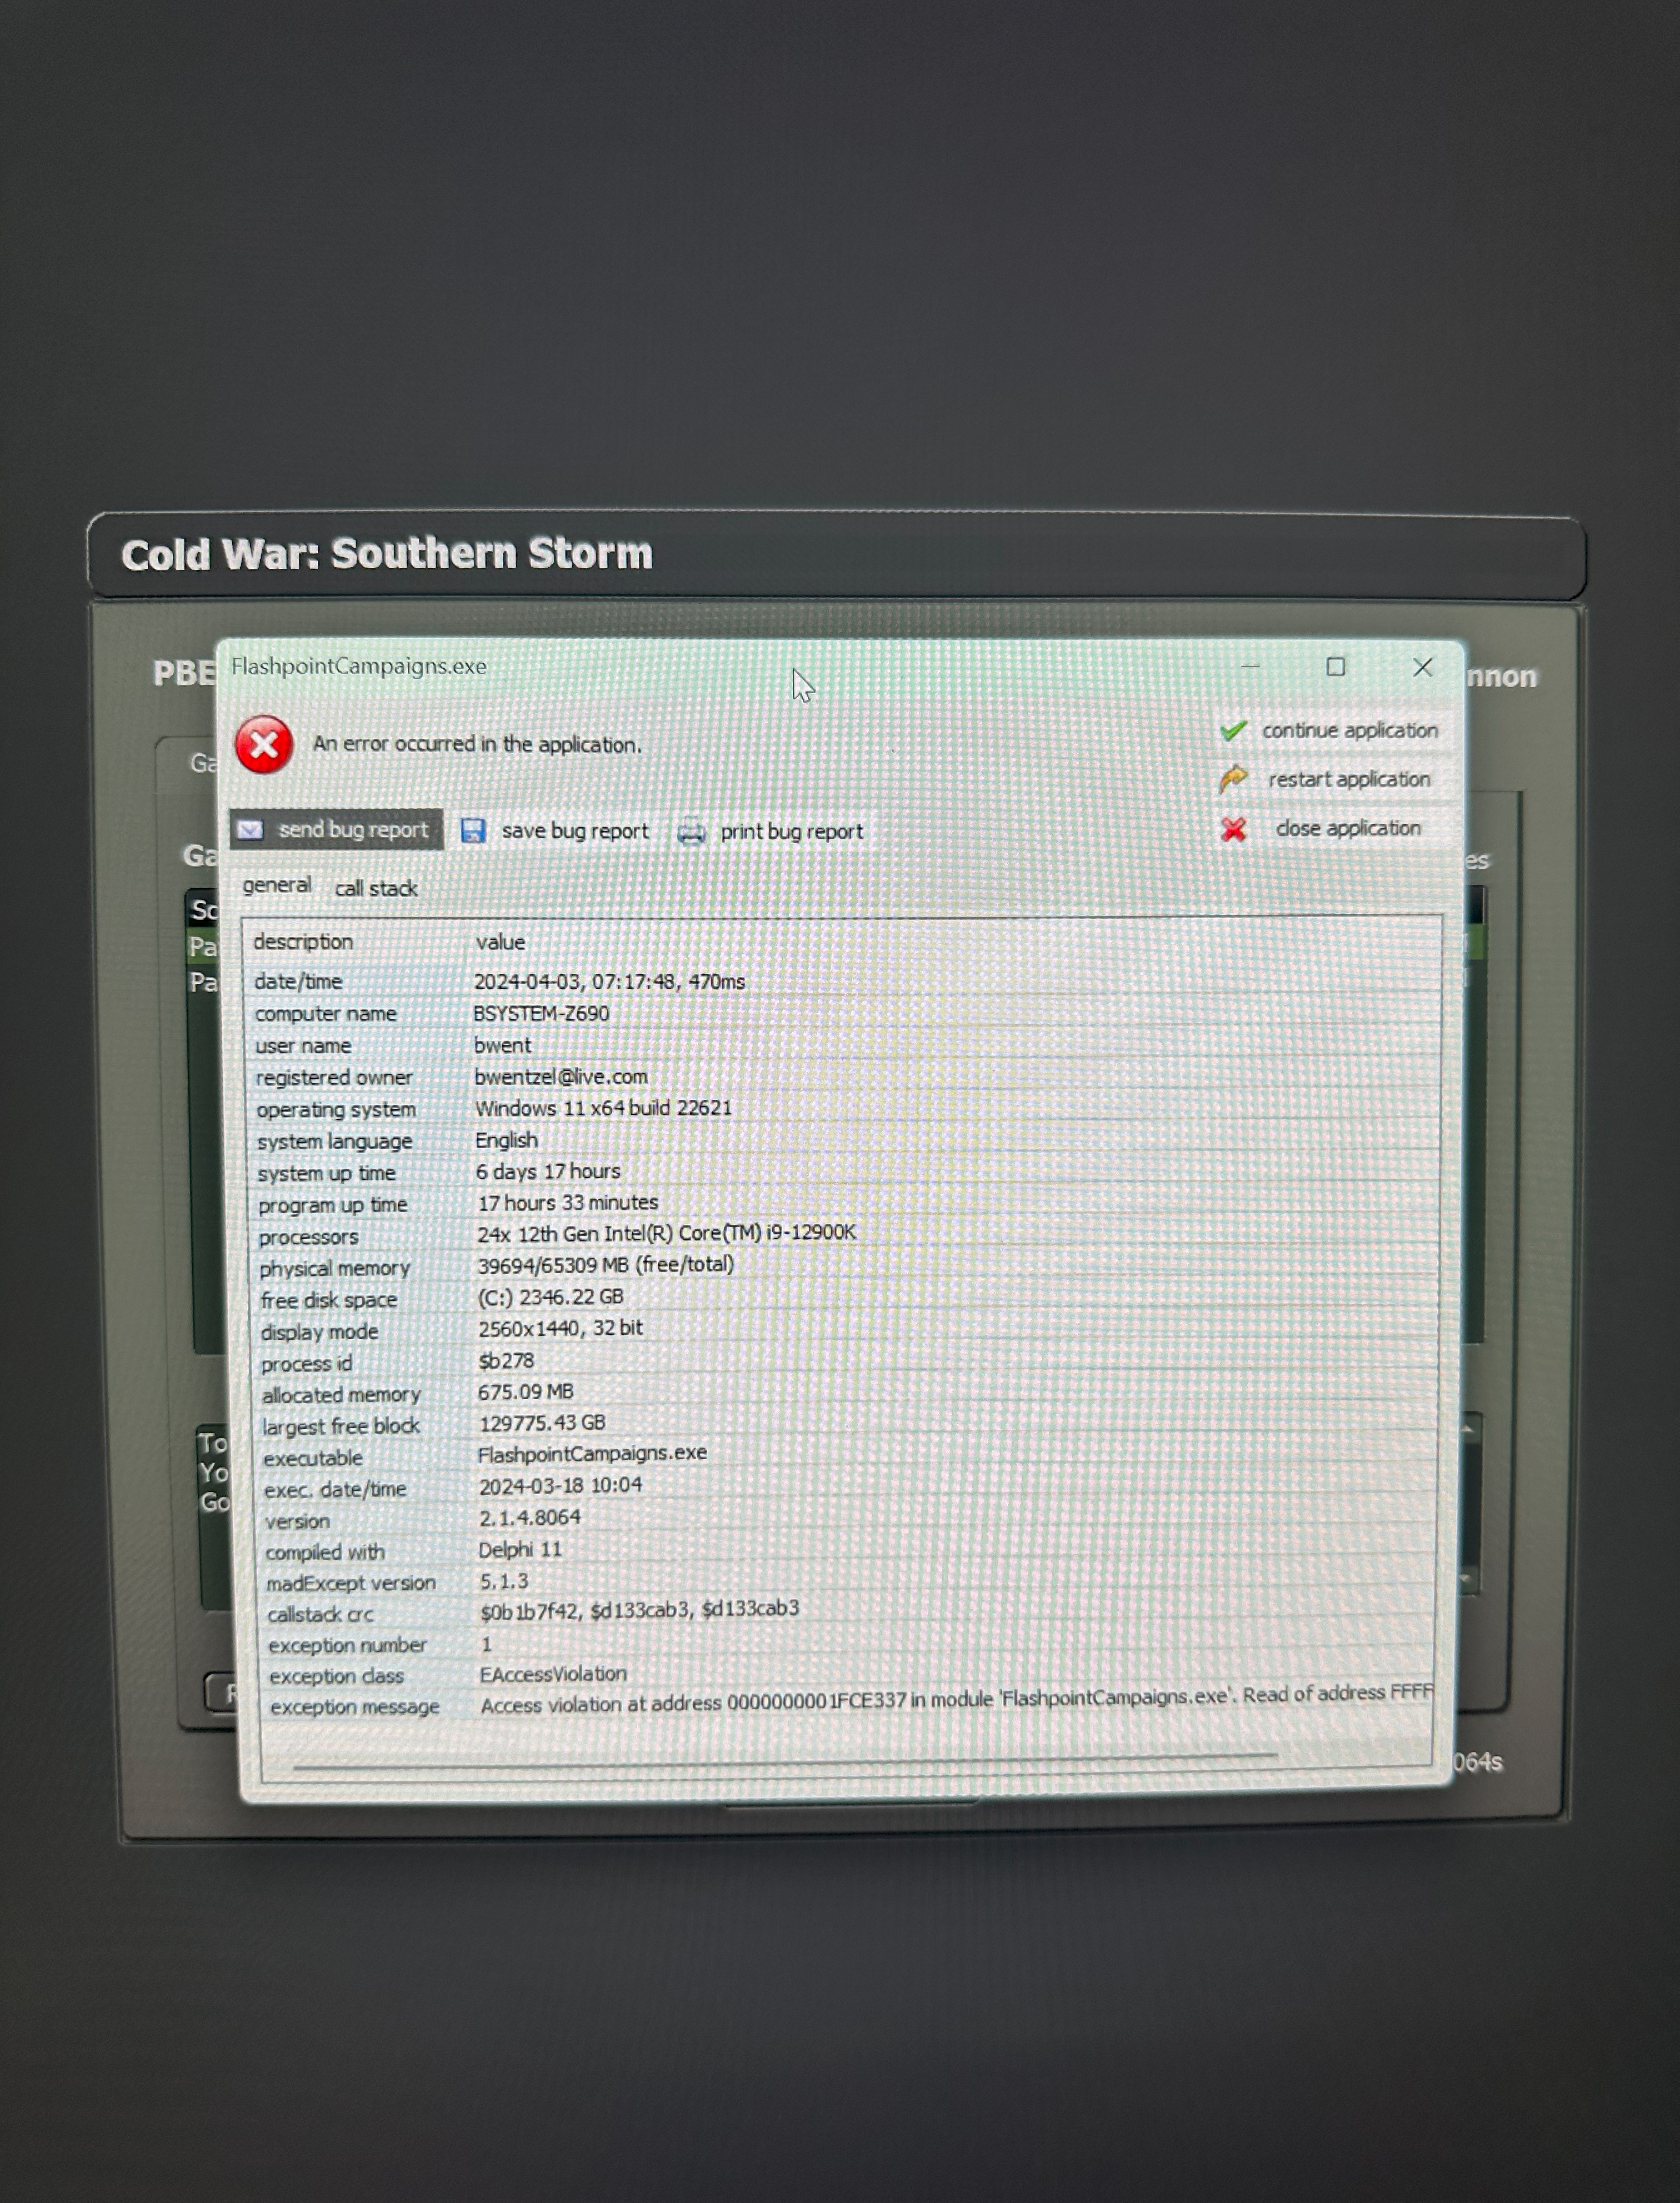The image size is (1680, 2203).
Task: Maximize the FlashpointCampaigns.exe dialog
Action: (x=1336, y=667)
